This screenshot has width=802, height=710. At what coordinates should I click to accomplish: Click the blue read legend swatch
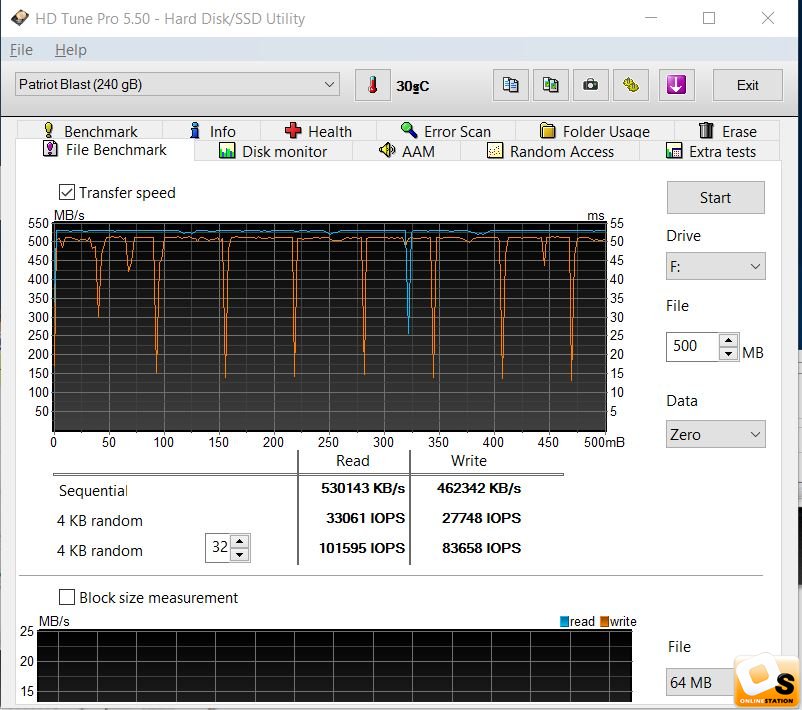[x=564, y=622]
